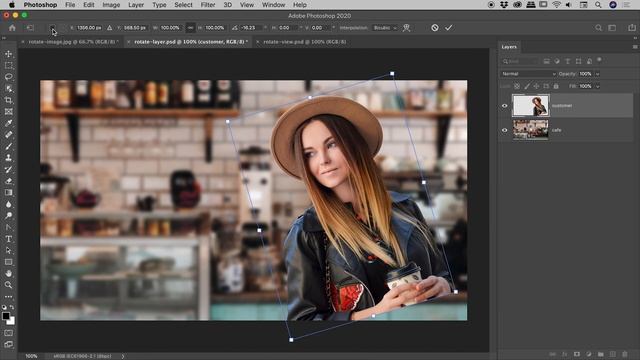The image size is (640, 360).
Task: Select the Blur tool
Action: click(x=8, y=204)
